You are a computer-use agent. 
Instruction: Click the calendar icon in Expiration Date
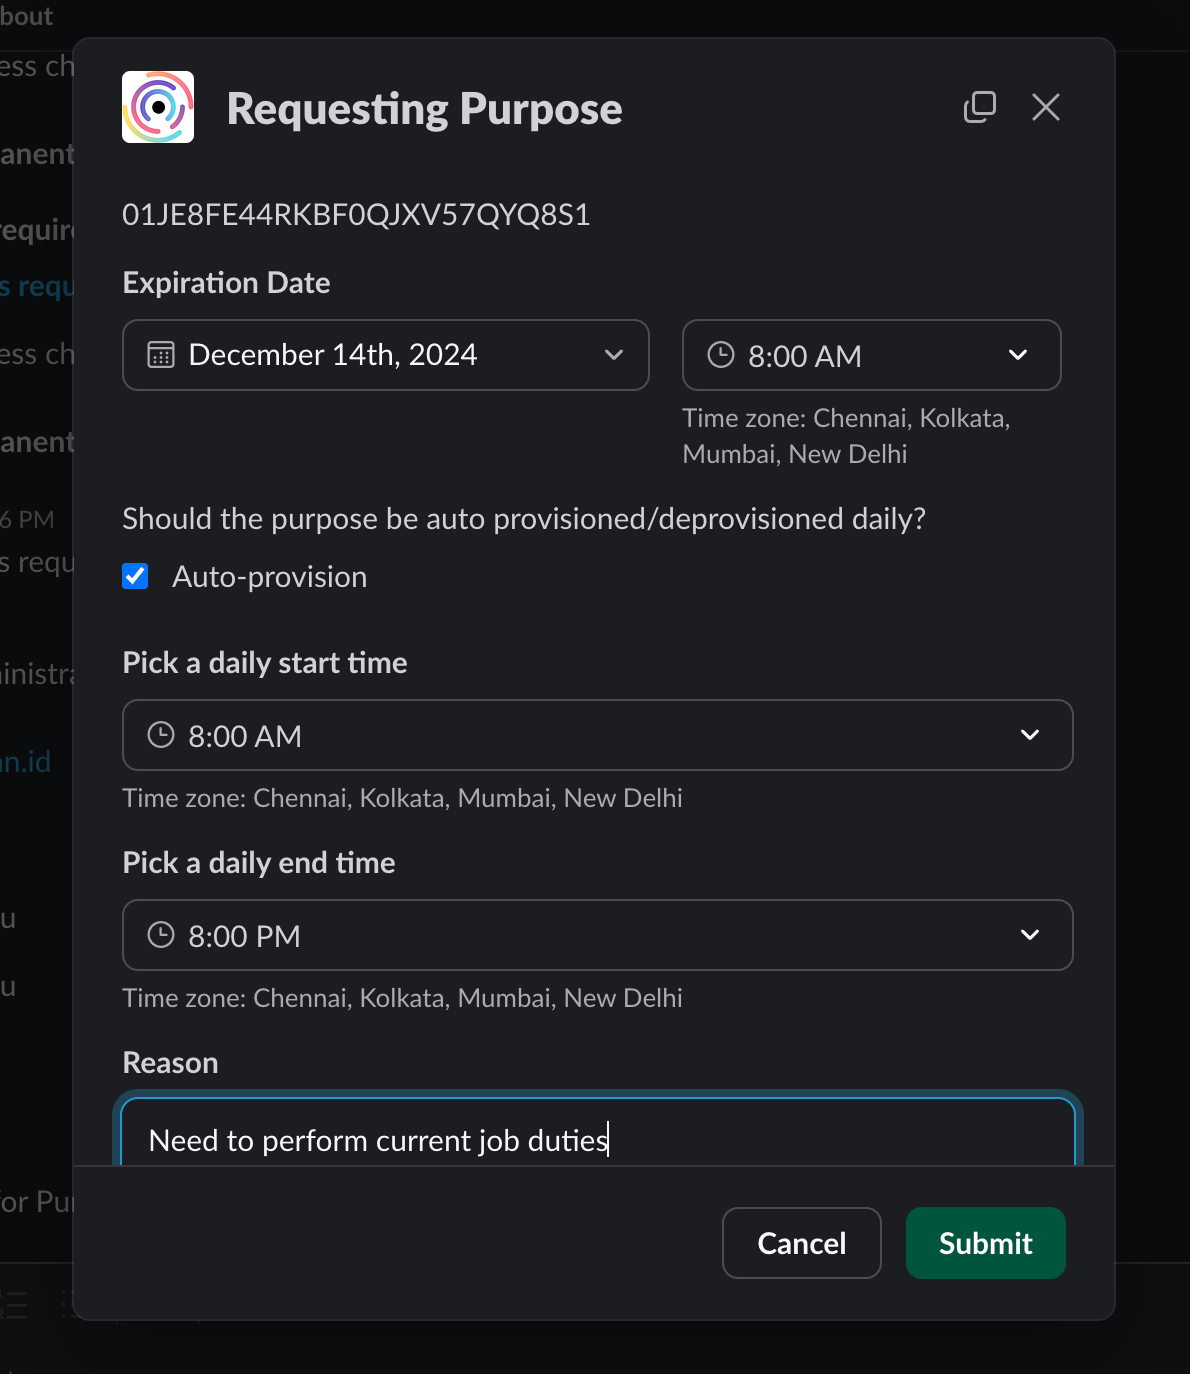(161, 355)
